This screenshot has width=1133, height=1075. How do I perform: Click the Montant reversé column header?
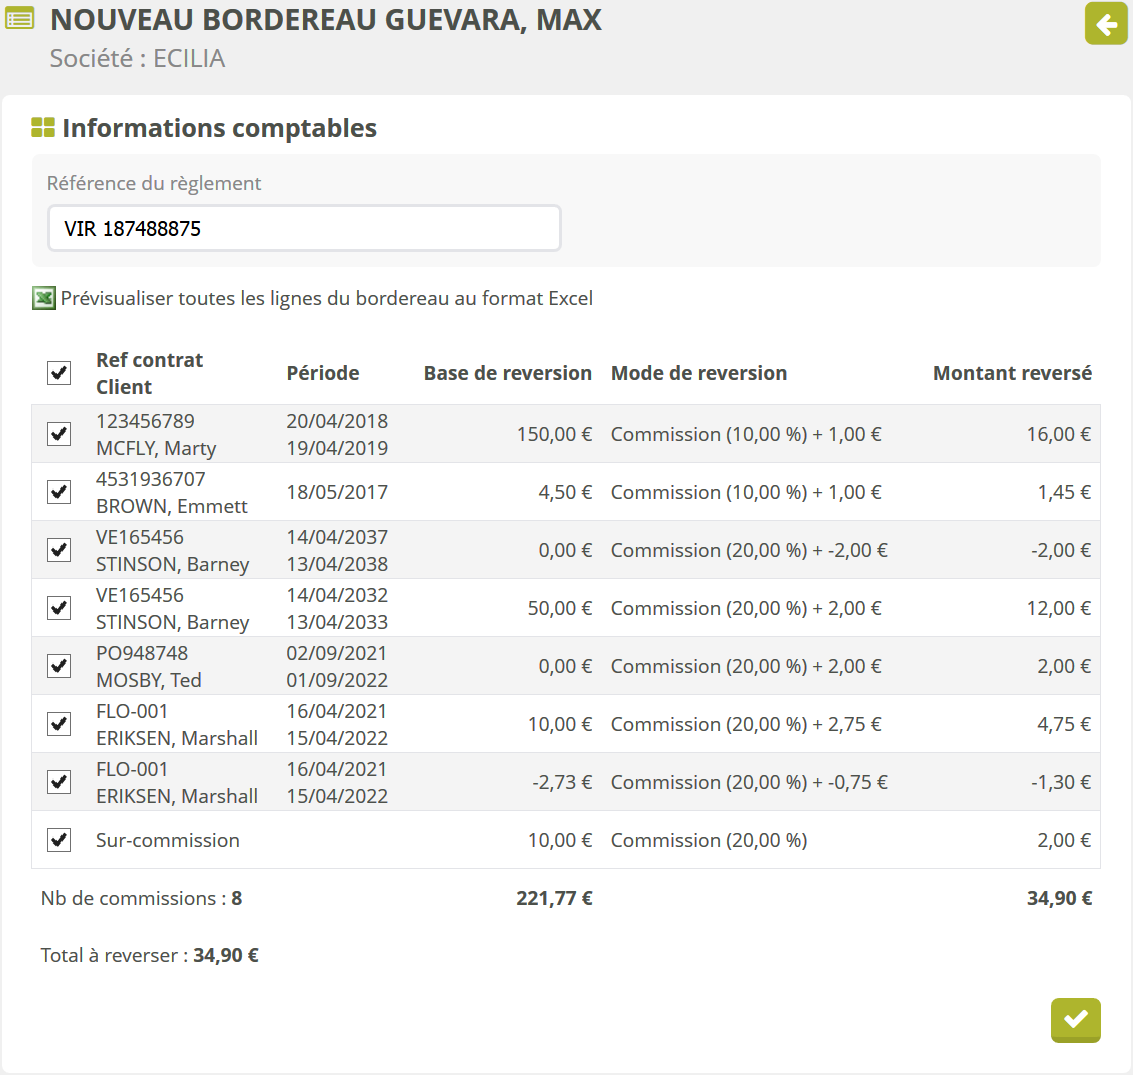point(1011,373)
